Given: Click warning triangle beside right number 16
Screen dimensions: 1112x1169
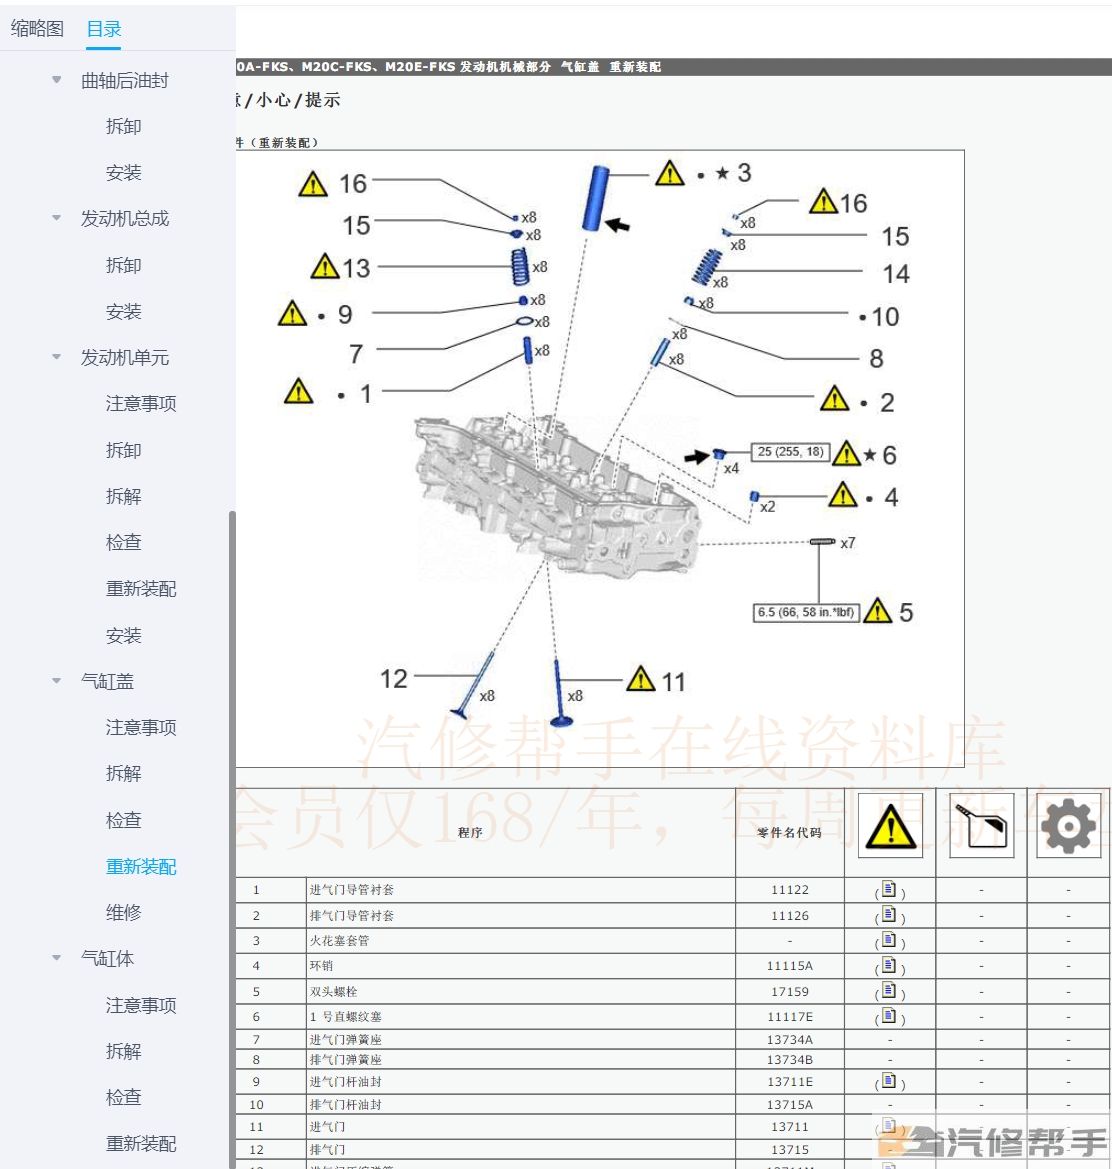Looking at the screenshot, I should [824, 201].
